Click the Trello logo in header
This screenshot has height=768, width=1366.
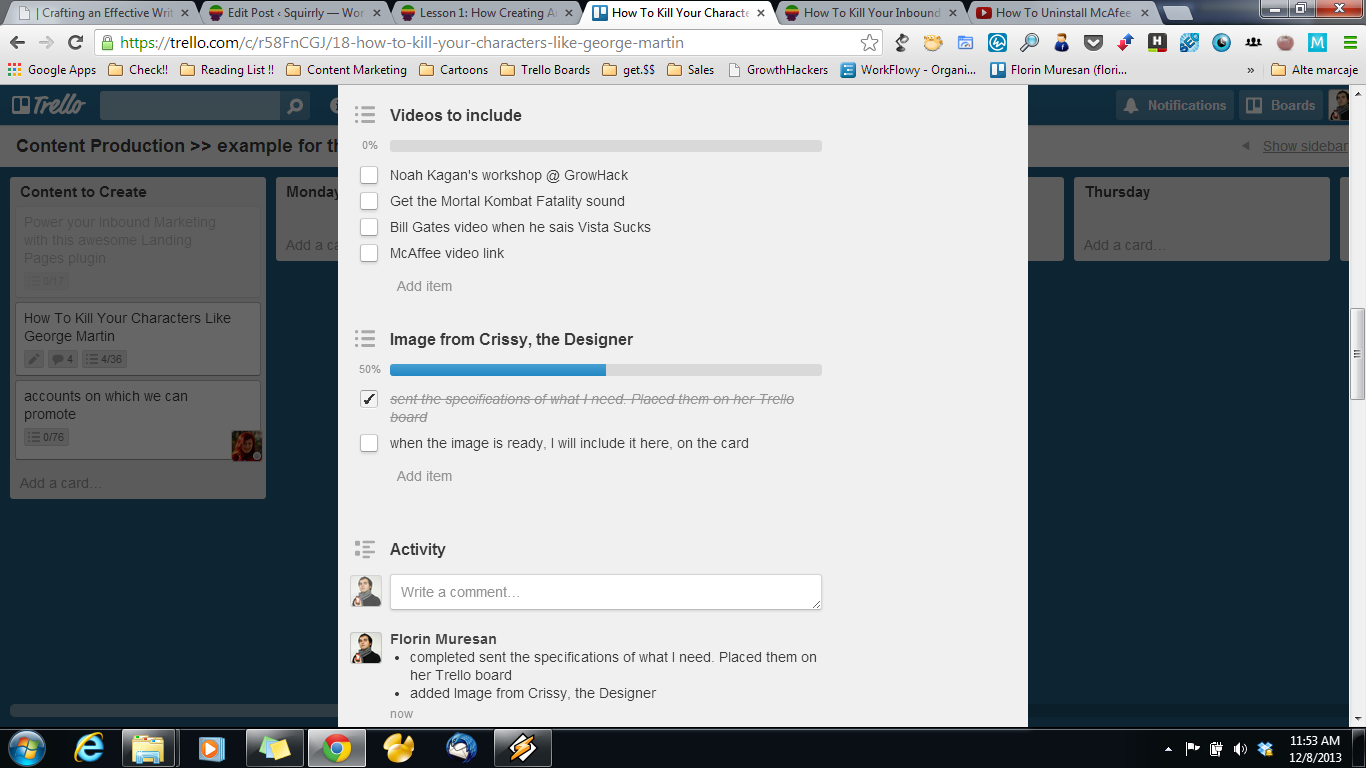[x=48, y=105]
